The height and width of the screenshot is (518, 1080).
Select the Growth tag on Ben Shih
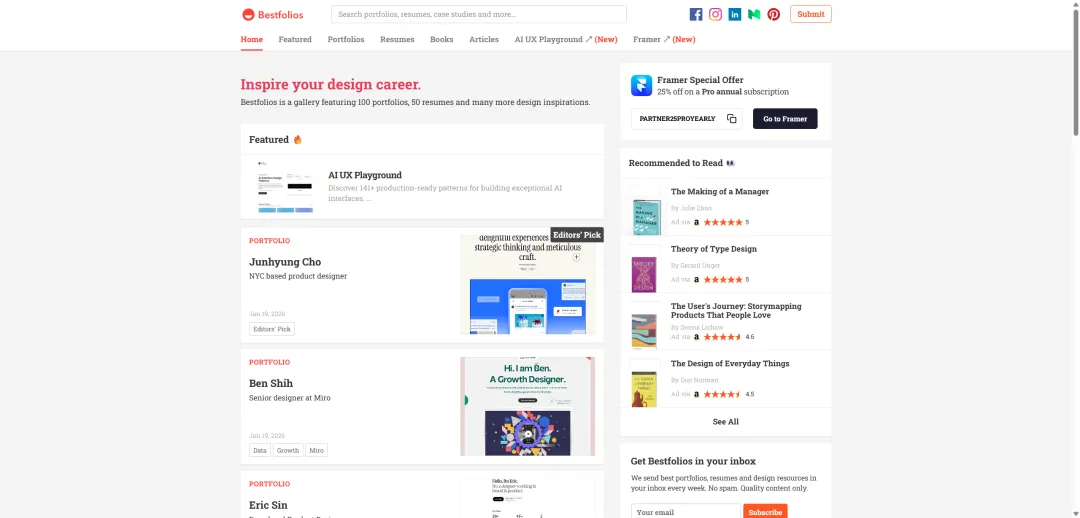[x=288, y=450]
